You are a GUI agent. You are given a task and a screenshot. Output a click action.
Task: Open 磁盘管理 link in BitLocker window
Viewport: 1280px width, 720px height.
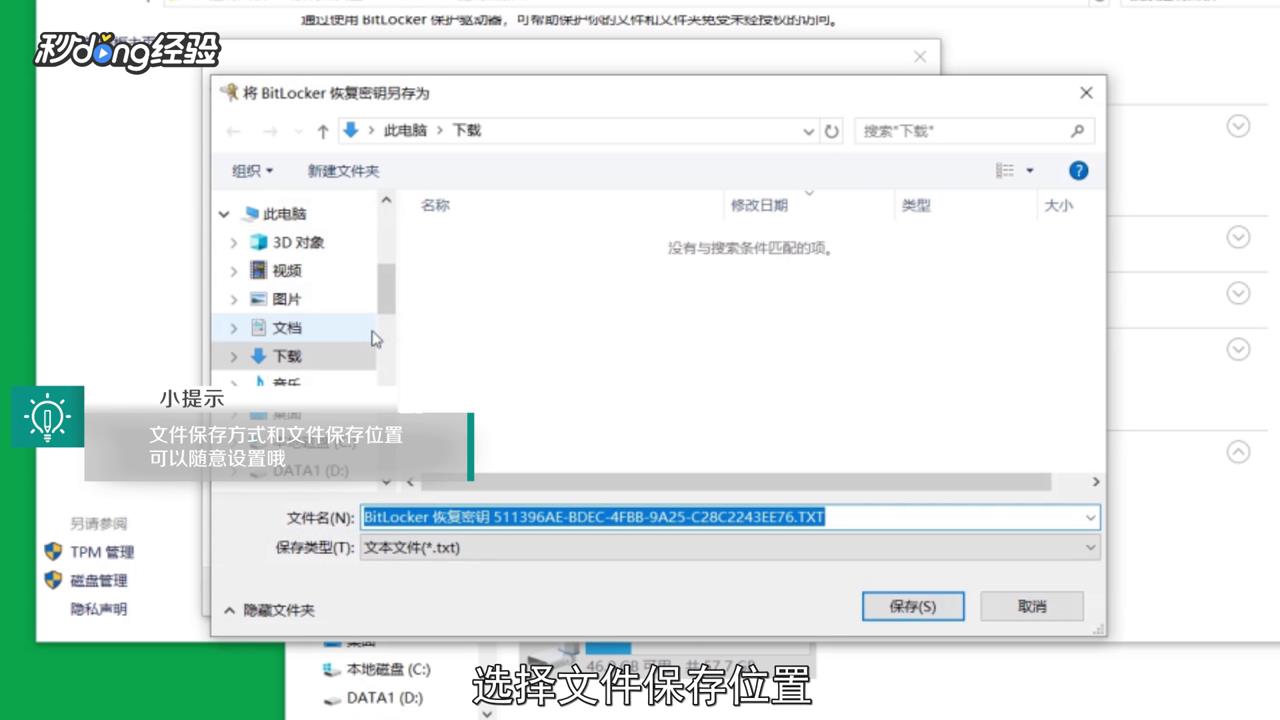pos(99,580)
